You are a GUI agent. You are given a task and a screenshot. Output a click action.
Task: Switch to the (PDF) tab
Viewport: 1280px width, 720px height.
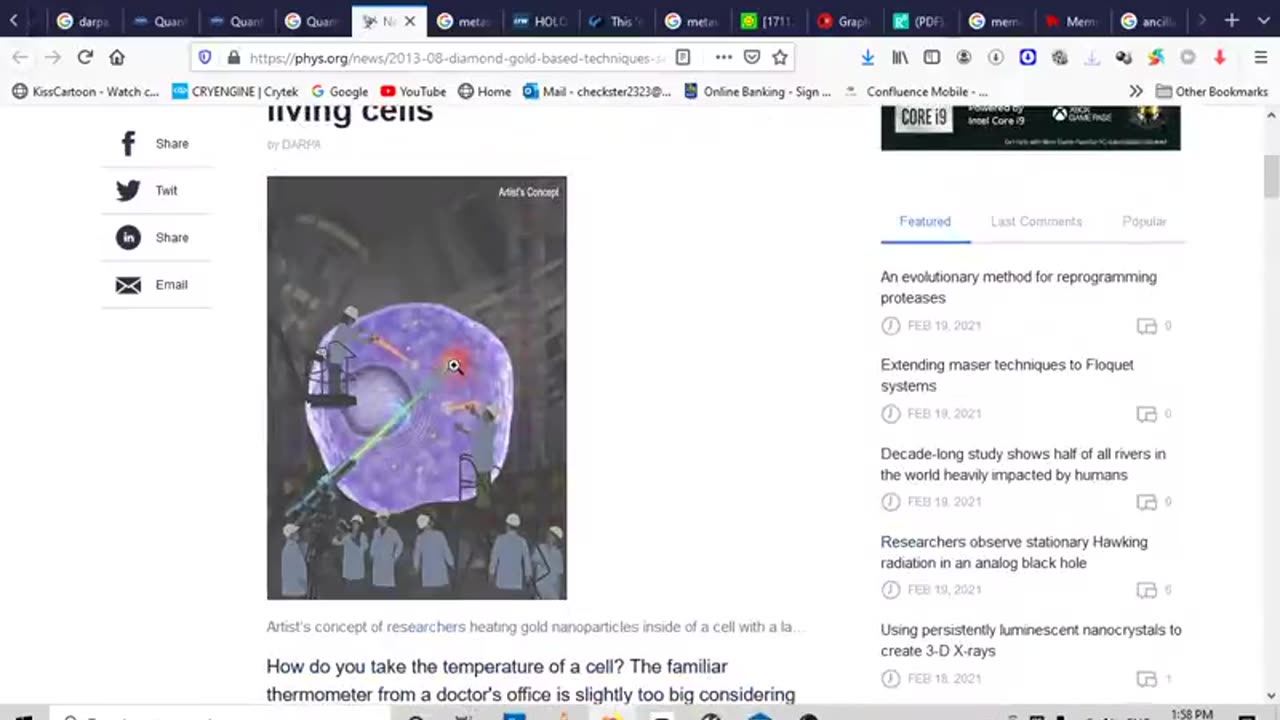919,20
